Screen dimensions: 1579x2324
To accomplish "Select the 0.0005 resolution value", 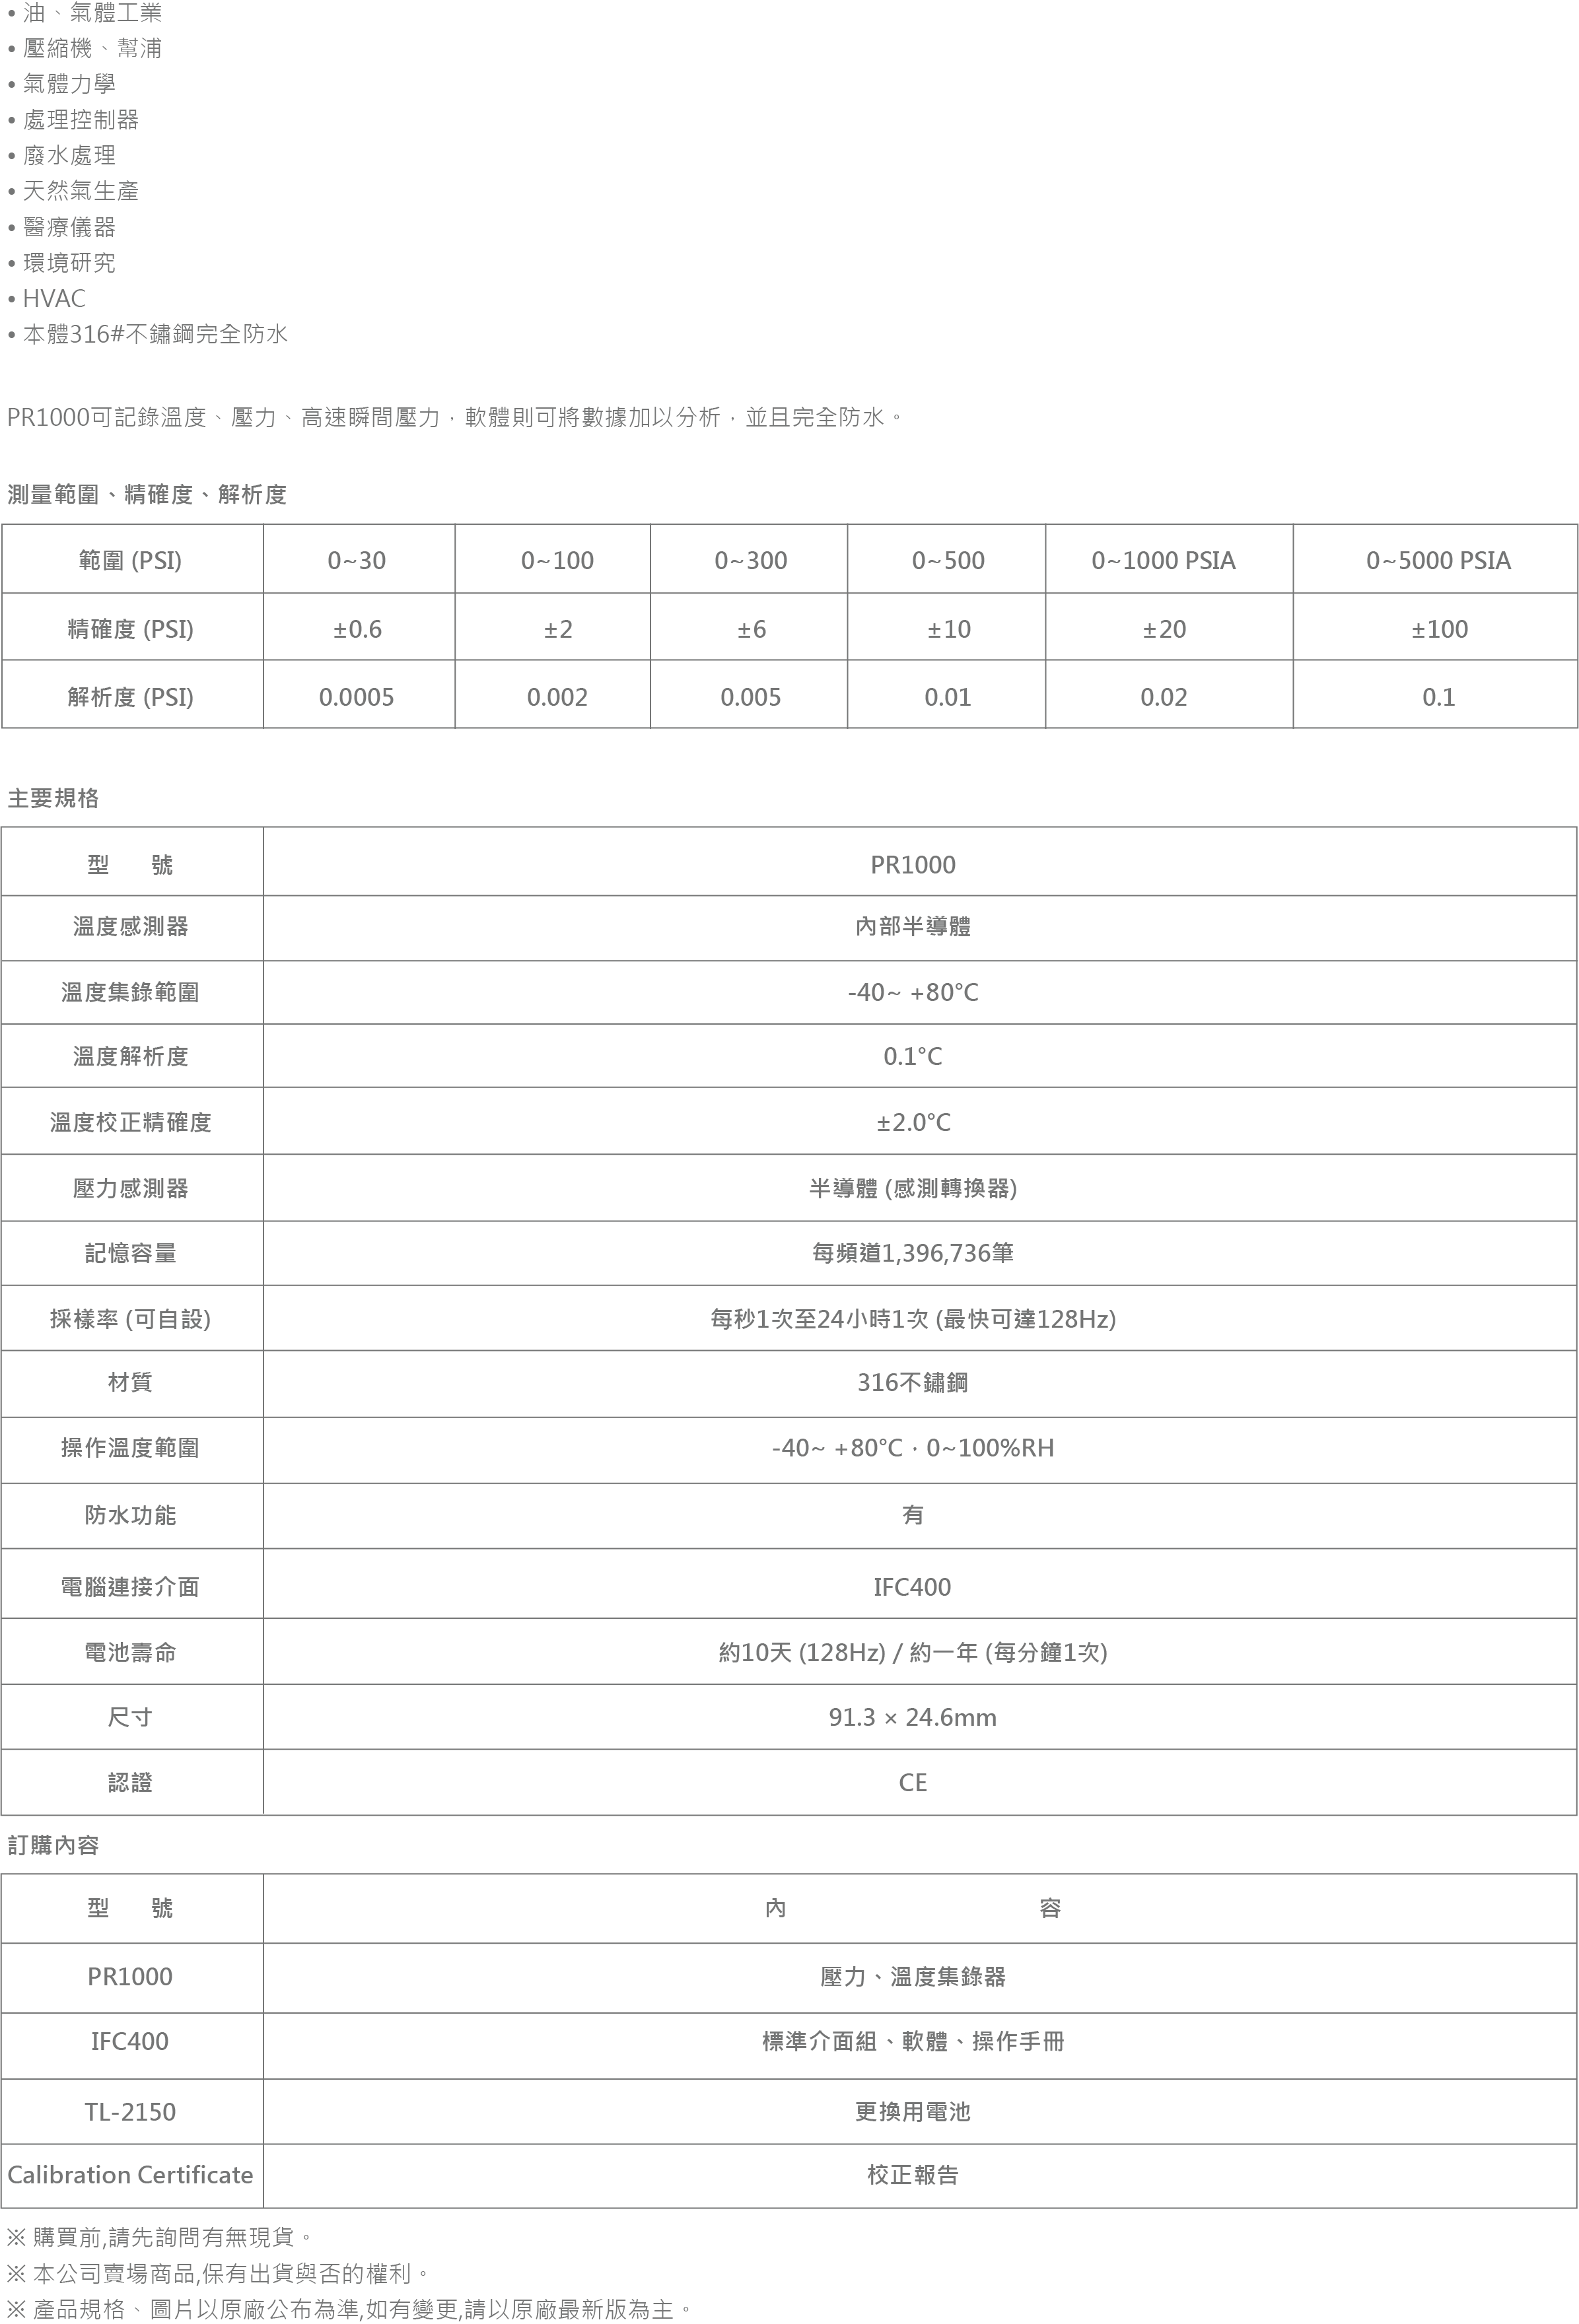I will click(x=357, y=697).
